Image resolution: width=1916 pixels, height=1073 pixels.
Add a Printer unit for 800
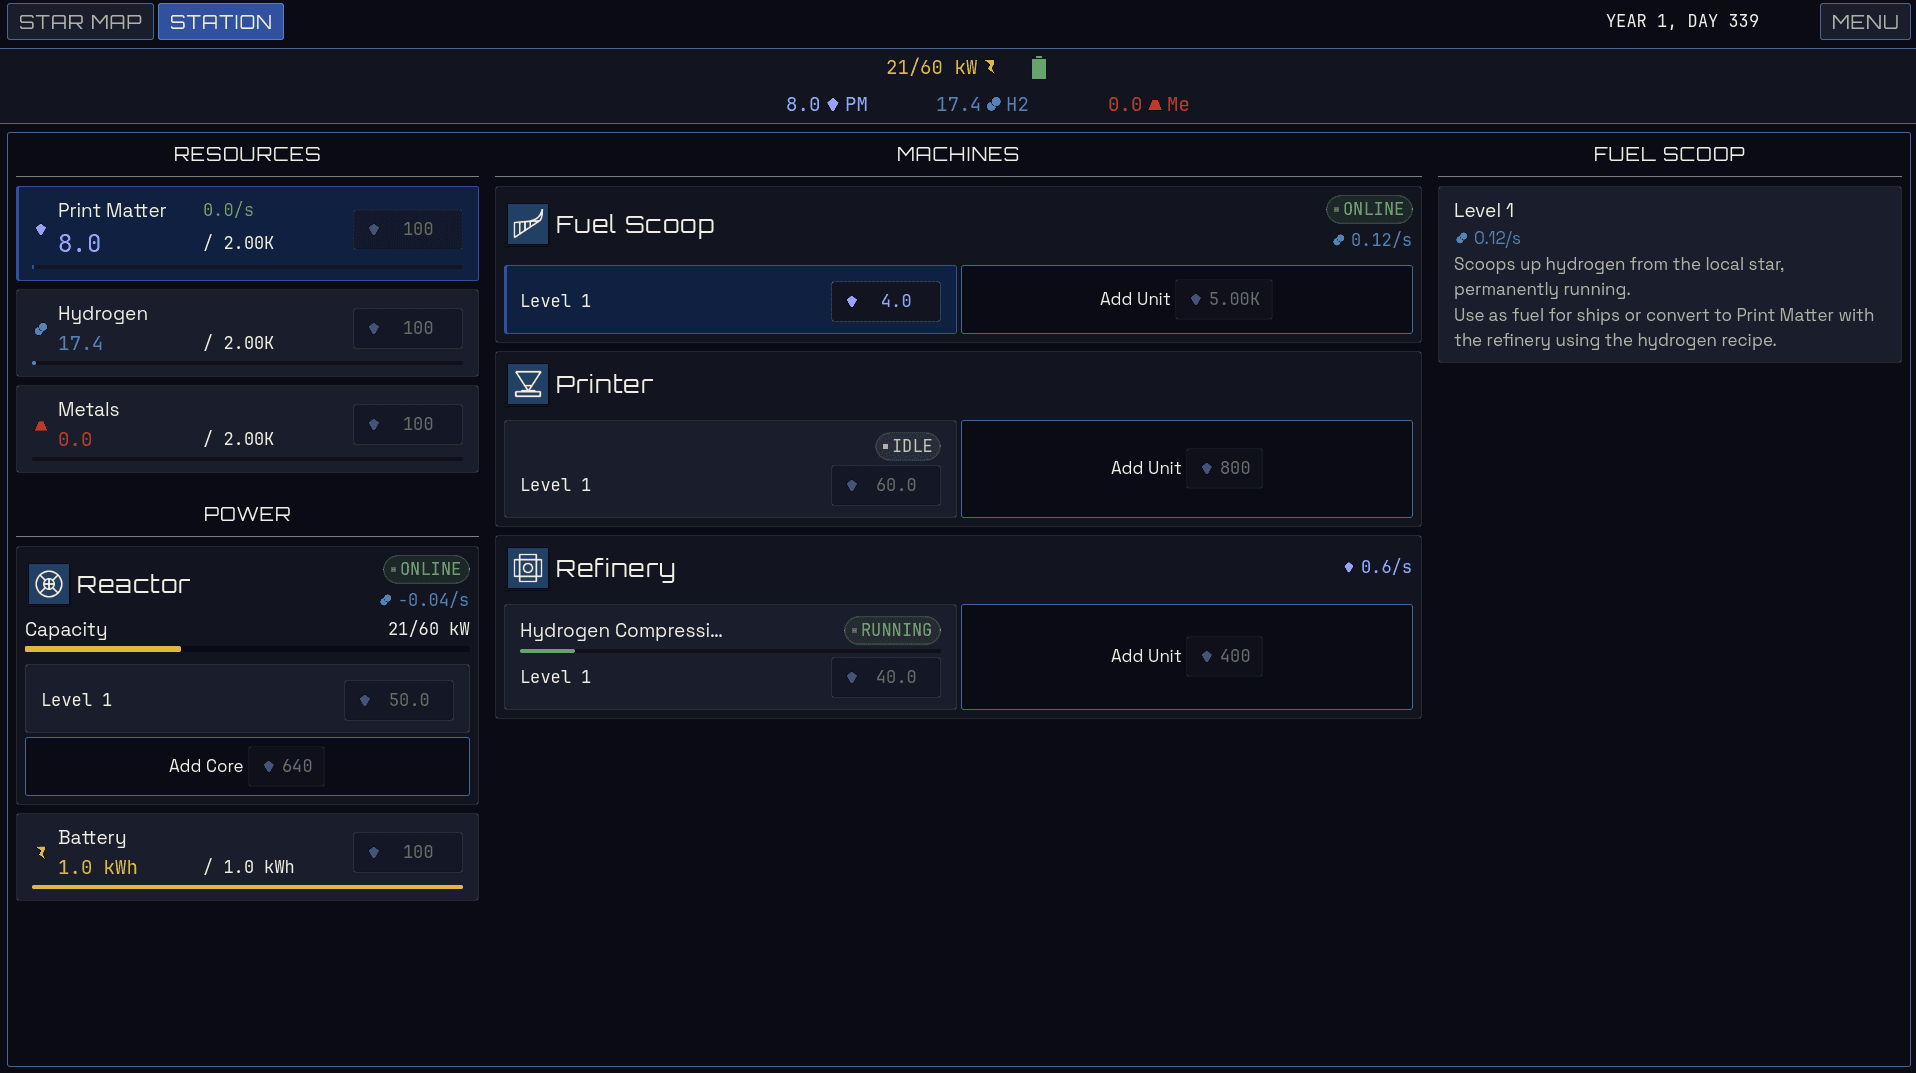coord(1186,468)
